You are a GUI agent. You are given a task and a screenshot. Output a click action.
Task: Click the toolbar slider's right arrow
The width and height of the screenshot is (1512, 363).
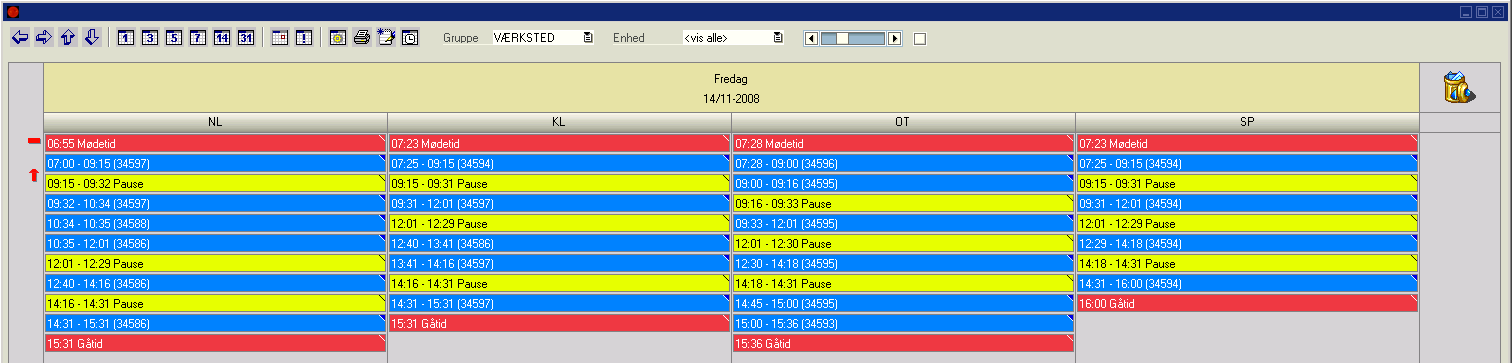click(895, 38)
